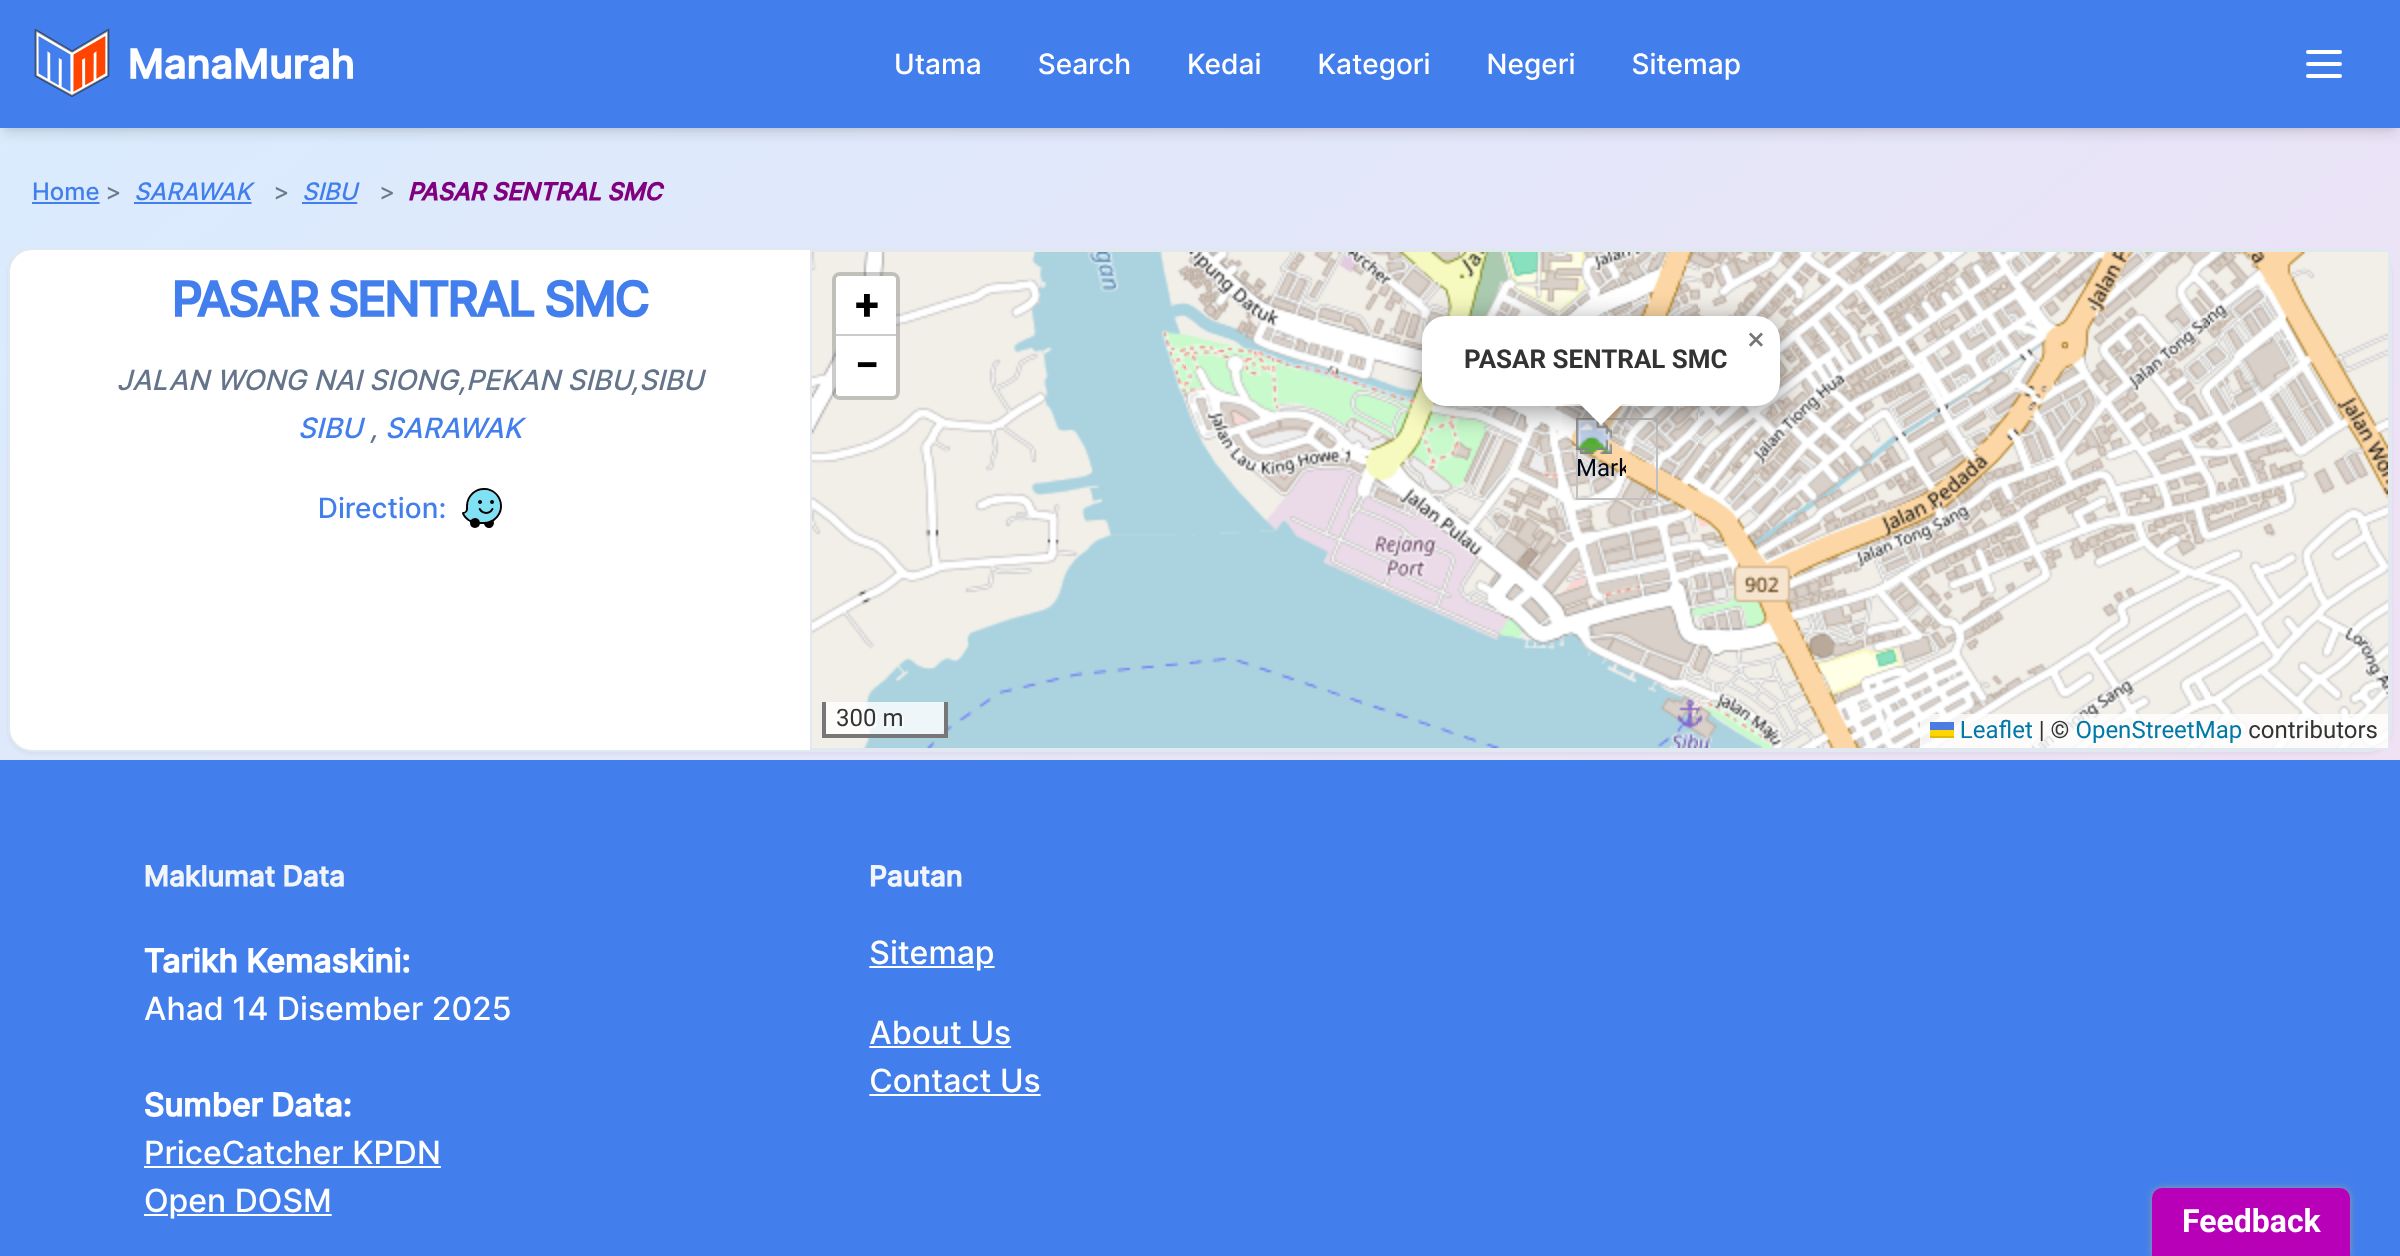
Task: Click the ManaMurah logo icon
Action: coord(71,63)
